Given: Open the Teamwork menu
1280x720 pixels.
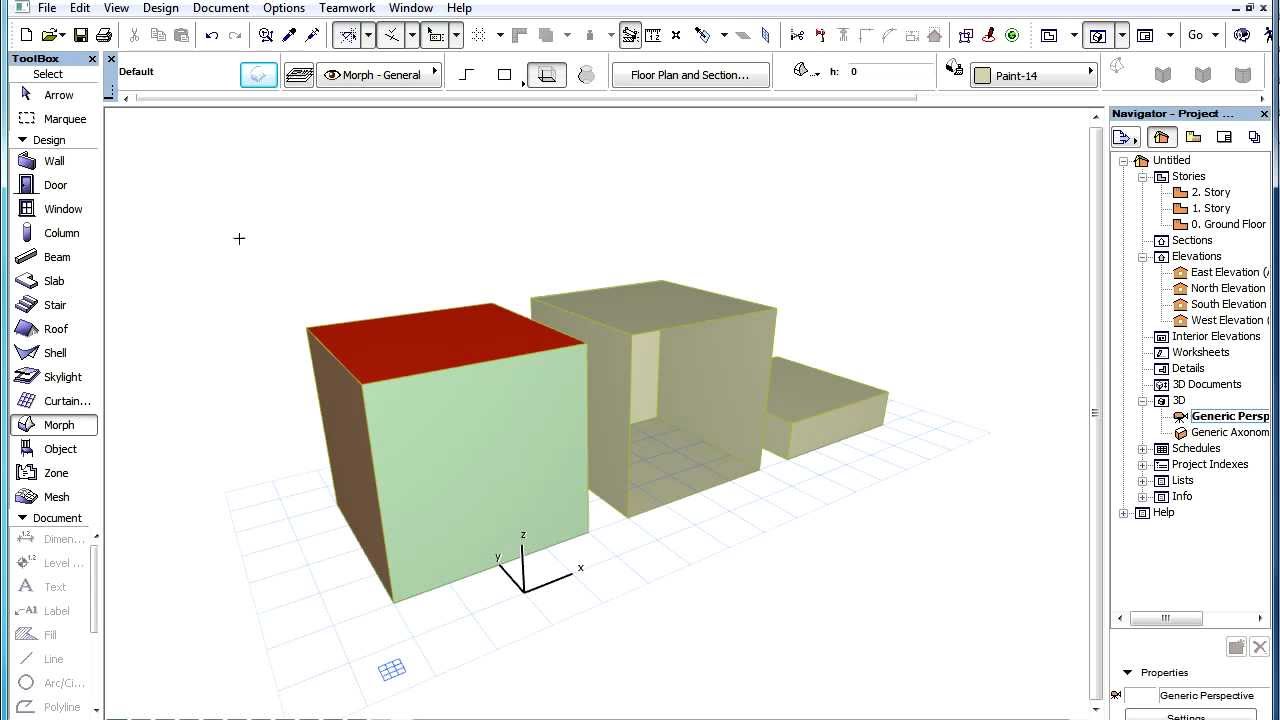Looking at the screenshot, I should [x=347, y=8].
